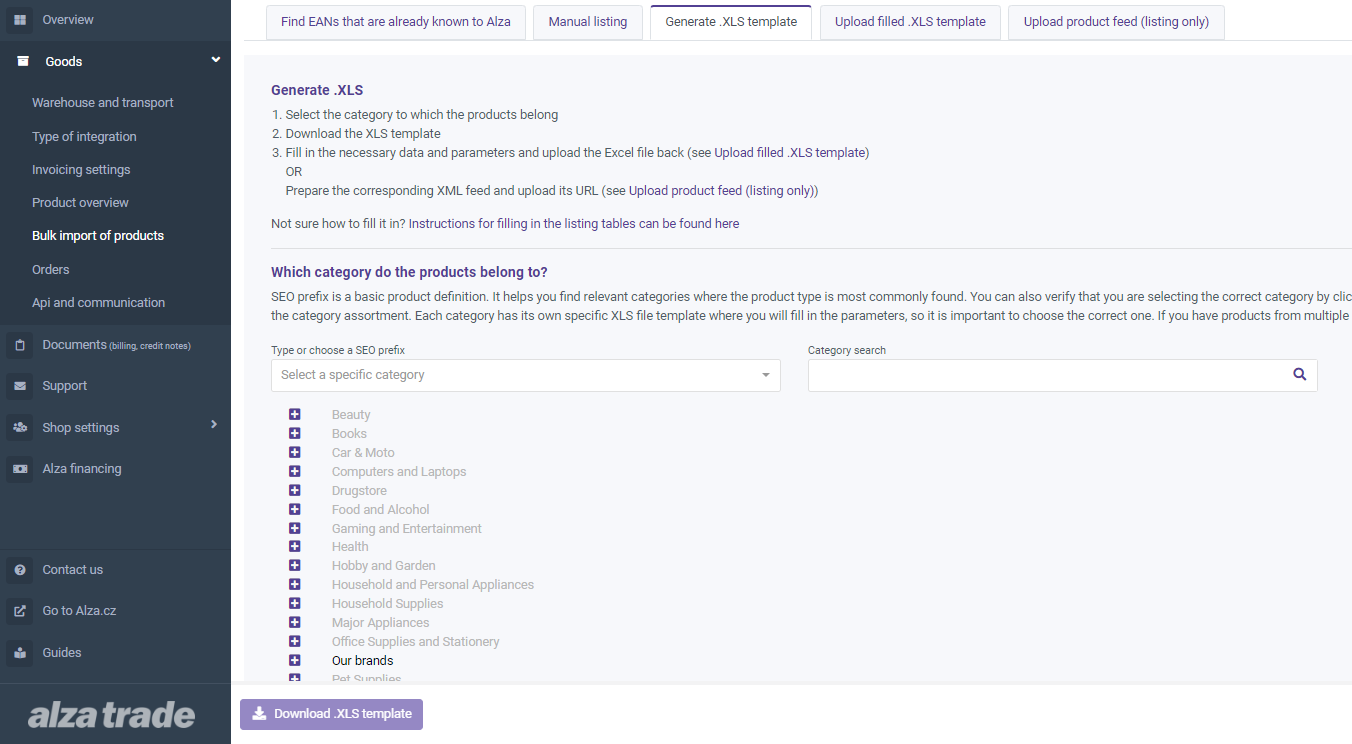The height and width of the screenshot is (744, 1352).
Task: Select Bulk import of products item
Action: pos(98,236)
